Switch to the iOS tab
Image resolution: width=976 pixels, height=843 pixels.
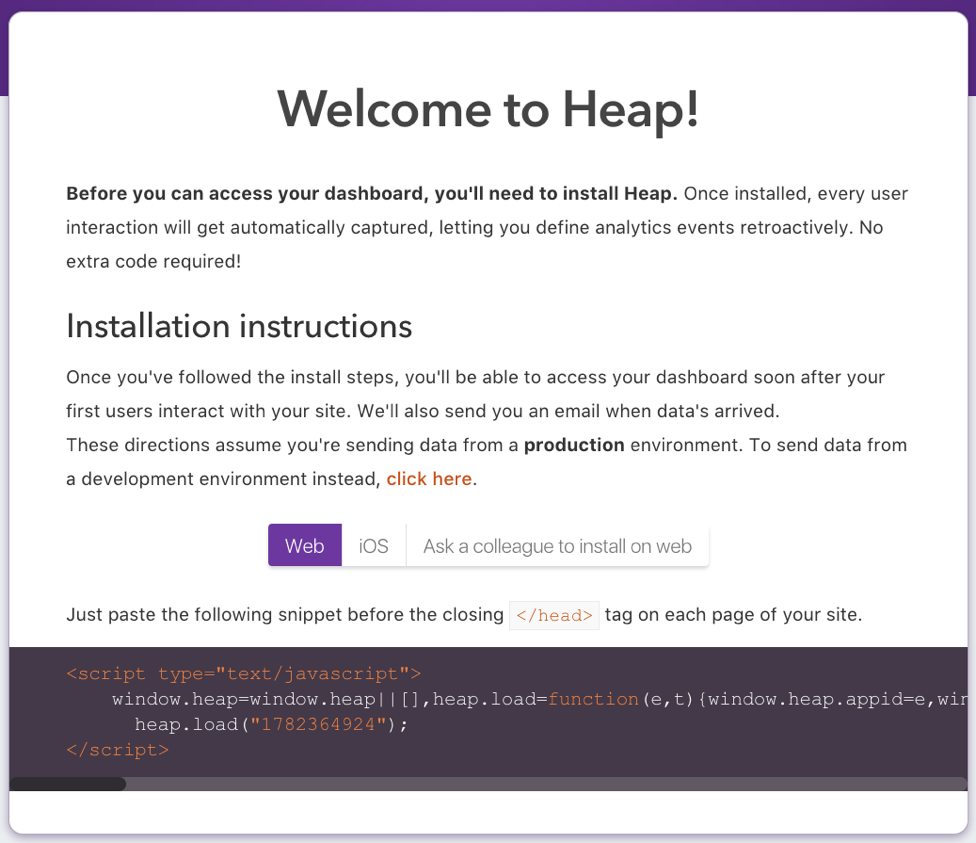click(x=373, y=545)
